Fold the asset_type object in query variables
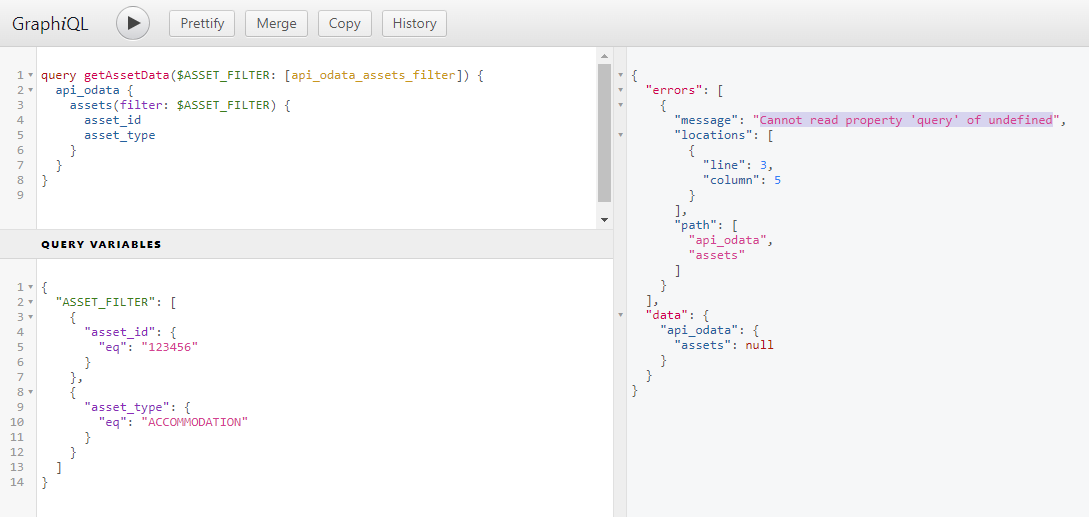The image size is (1089, 517). pos(31,408)
